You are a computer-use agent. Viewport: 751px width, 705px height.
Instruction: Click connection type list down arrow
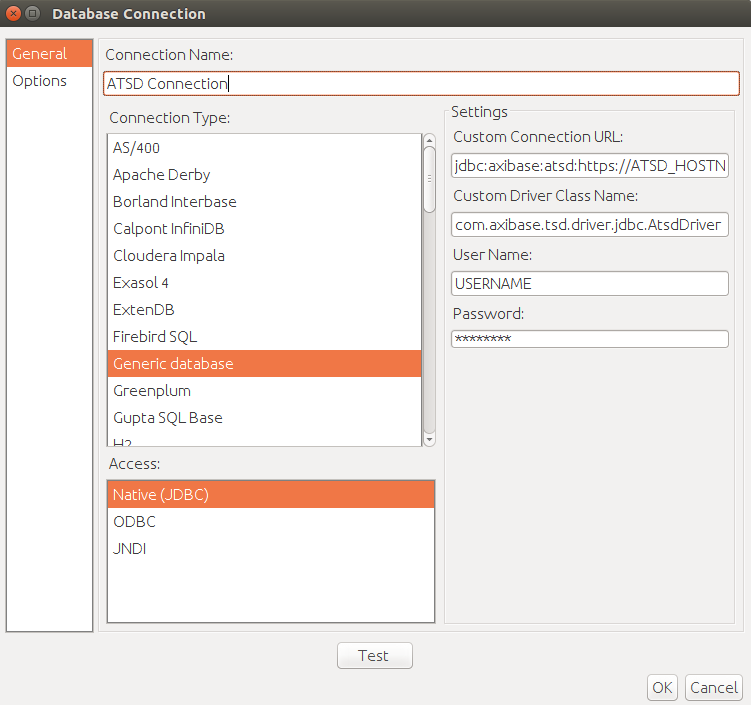[430, 439]
